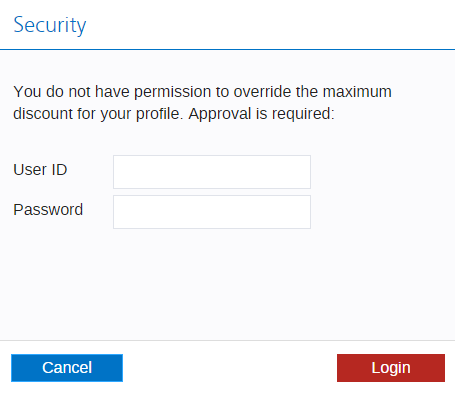Focus the User ID input field
Screen dimensions: 455x399
[x=212, y=172]
